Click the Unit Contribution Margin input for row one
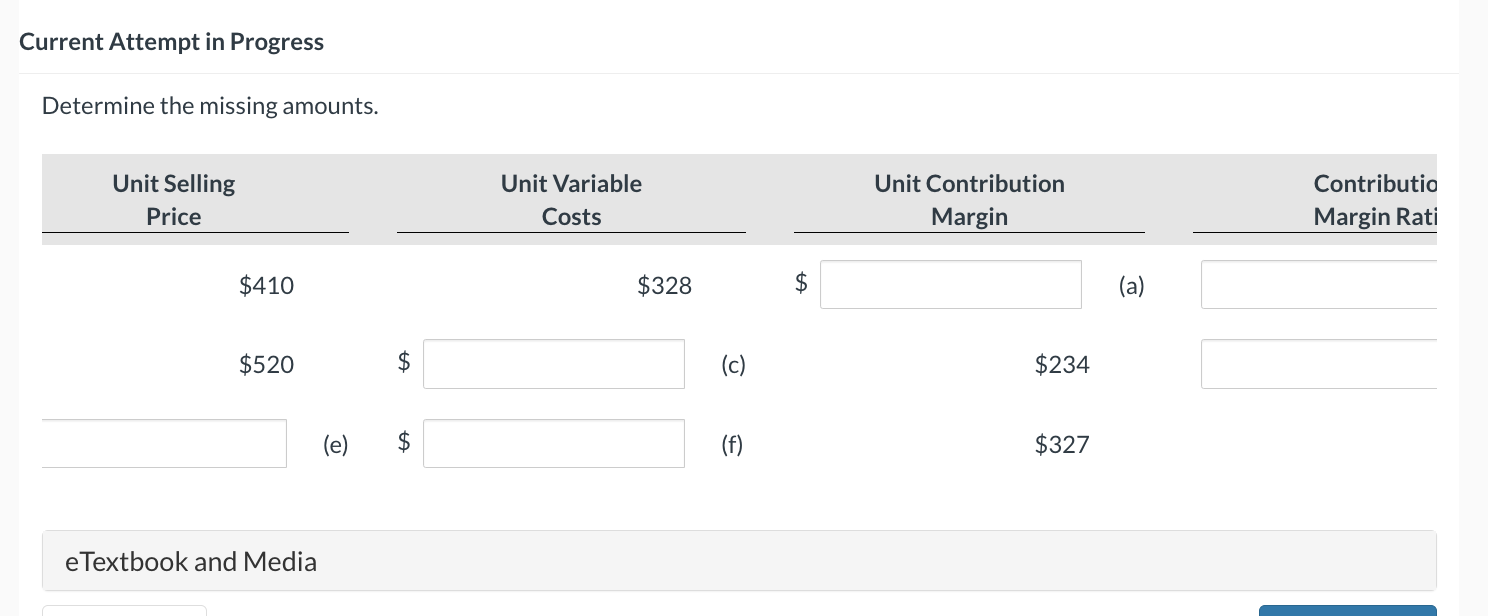The height and width of the screenshot is (616, 1488). (x=950, y=284)
